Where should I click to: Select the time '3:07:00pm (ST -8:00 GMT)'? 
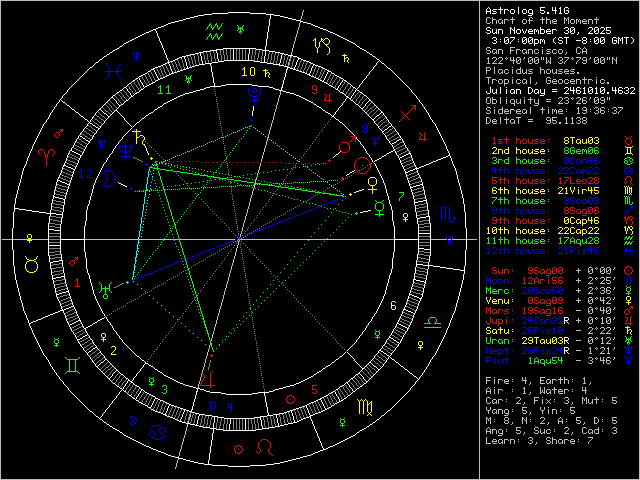coord(563,41)
